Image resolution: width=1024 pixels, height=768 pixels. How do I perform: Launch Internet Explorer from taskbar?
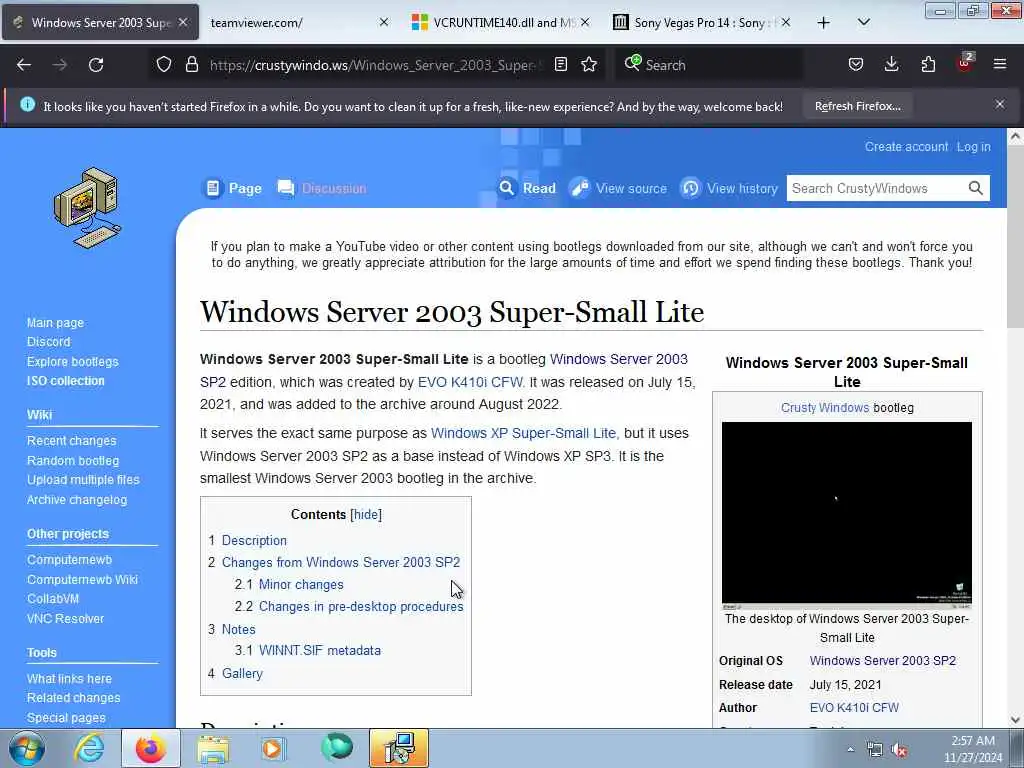(x=89, y=748)
